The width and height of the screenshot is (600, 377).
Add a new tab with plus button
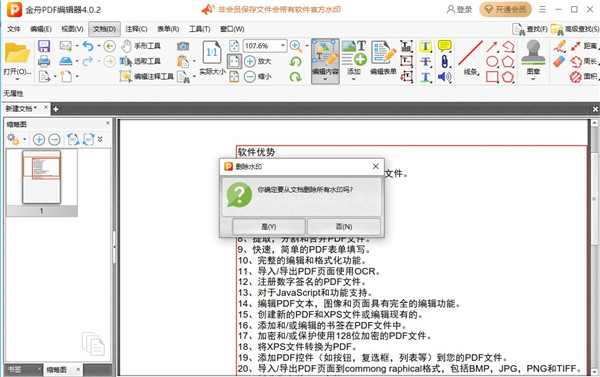[x=55, y=109]
